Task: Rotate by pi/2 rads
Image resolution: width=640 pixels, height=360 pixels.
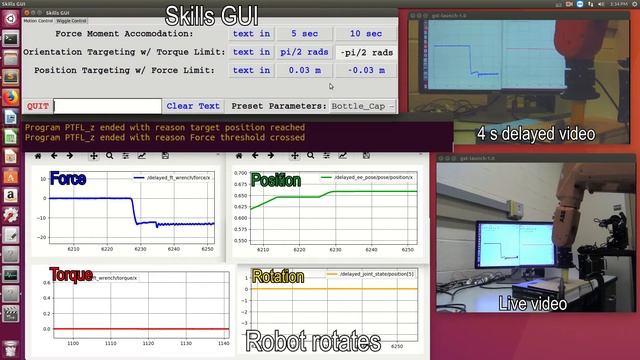Action: (304, 52)
